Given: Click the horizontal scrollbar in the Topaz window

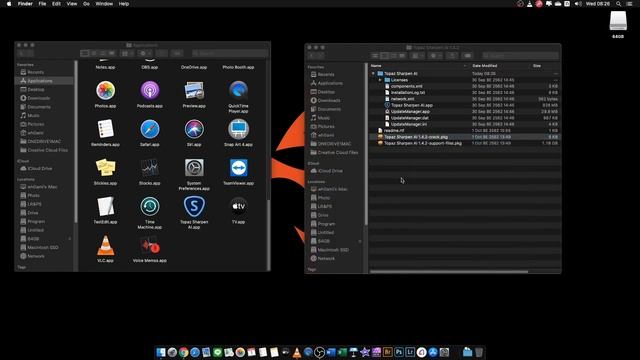Looking at the screenshot, I should point(449,271).
